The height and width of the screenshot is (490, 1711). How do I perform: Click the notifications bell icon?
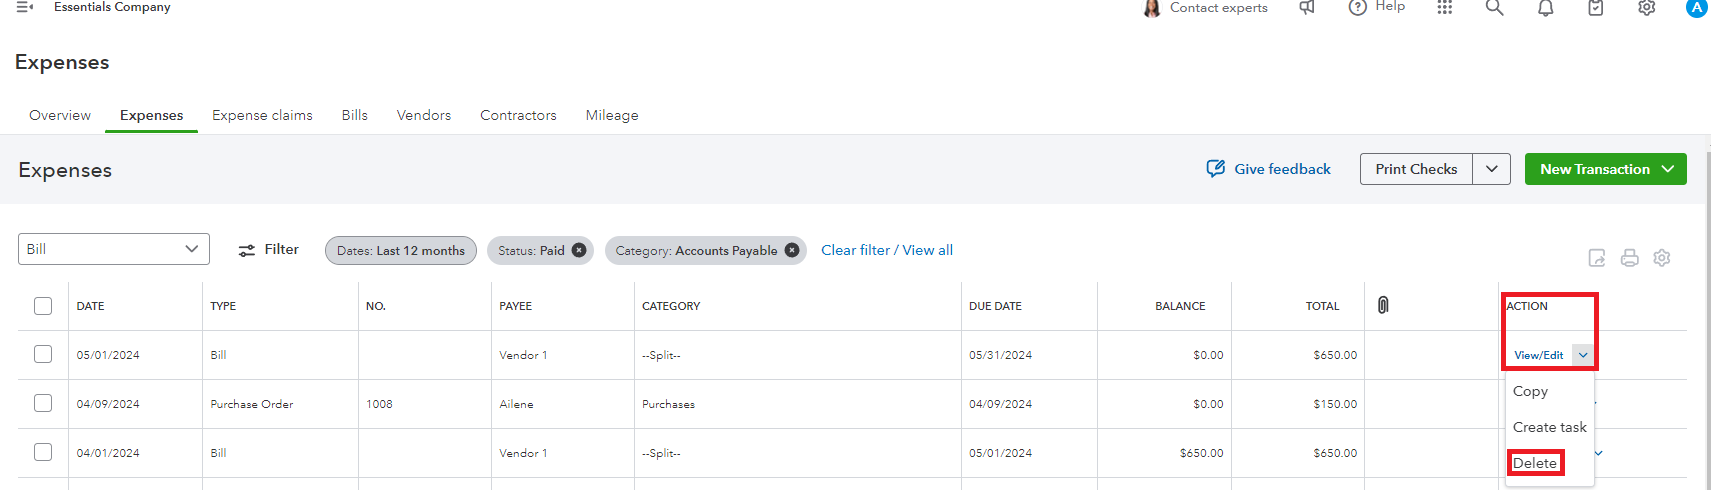[x=1545, y=8]
